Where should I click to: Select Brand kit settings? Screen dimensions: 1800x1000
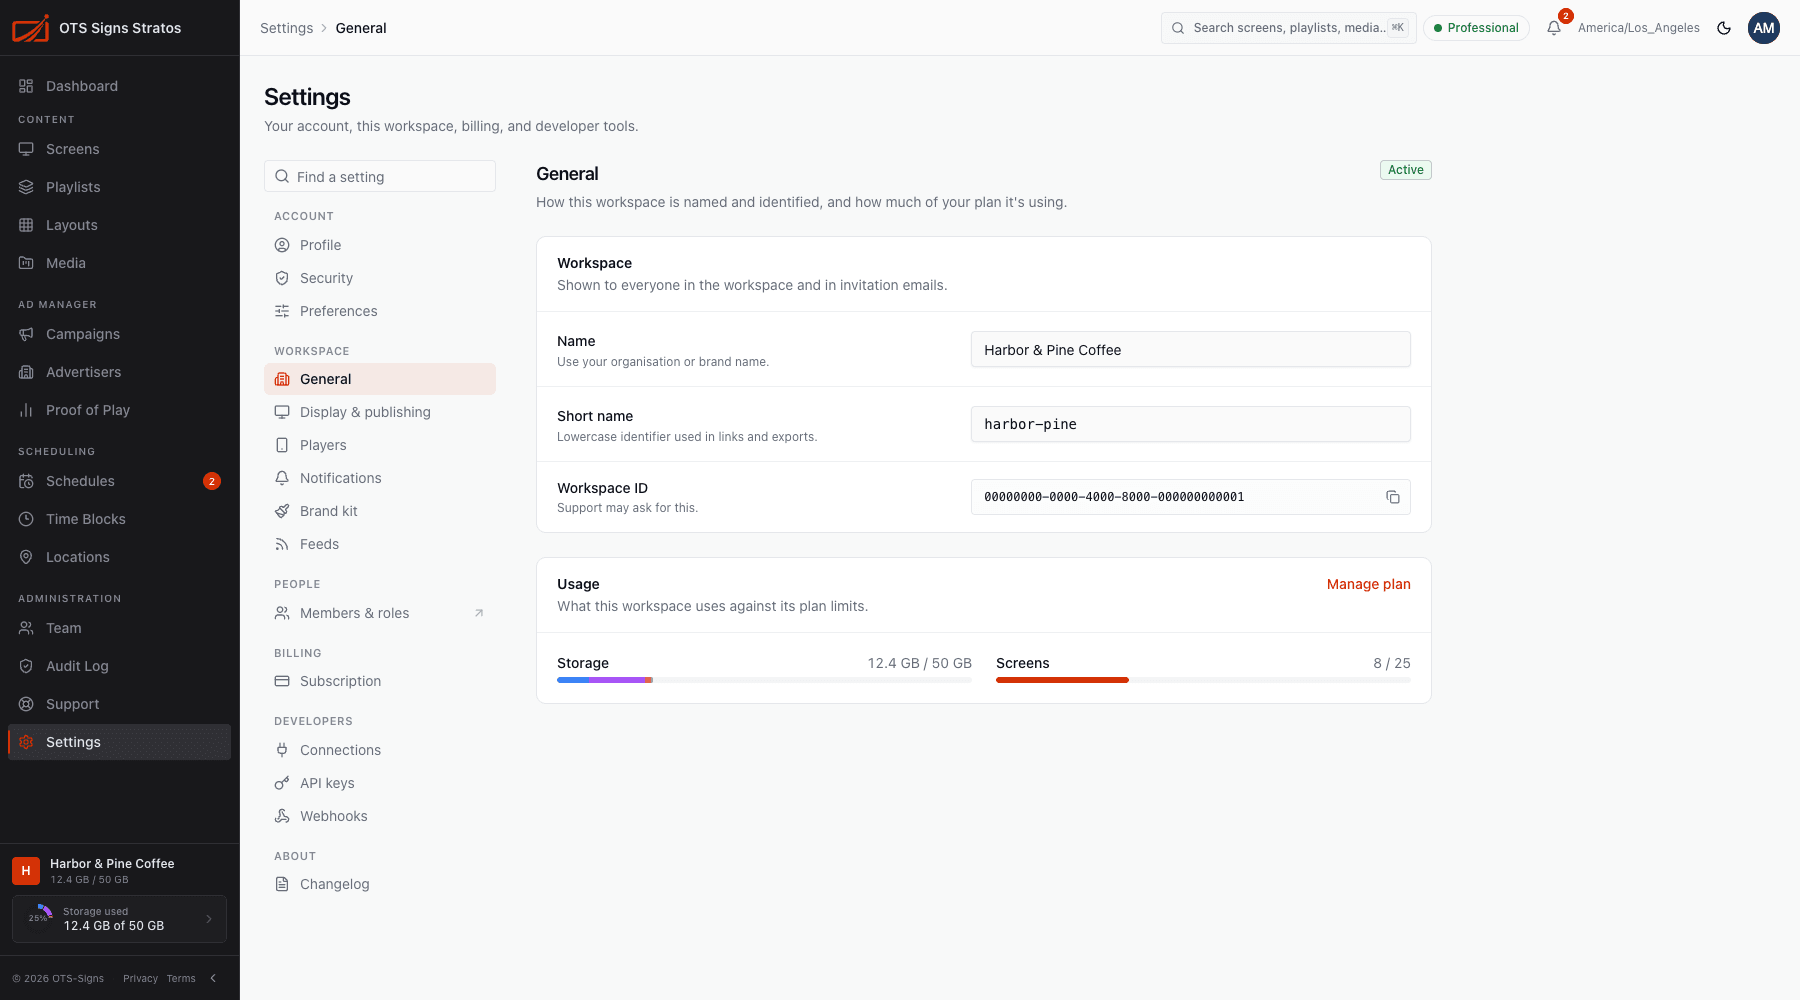click(380, 511)
